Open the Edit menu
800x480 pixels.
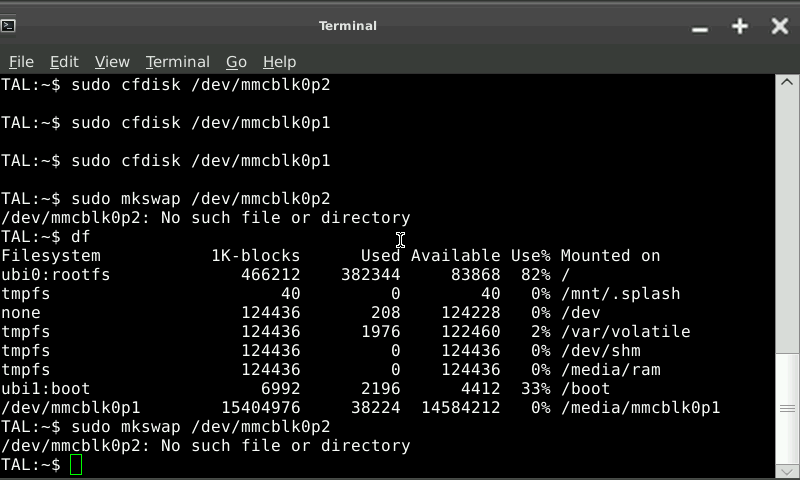click(x=64, y=61)
